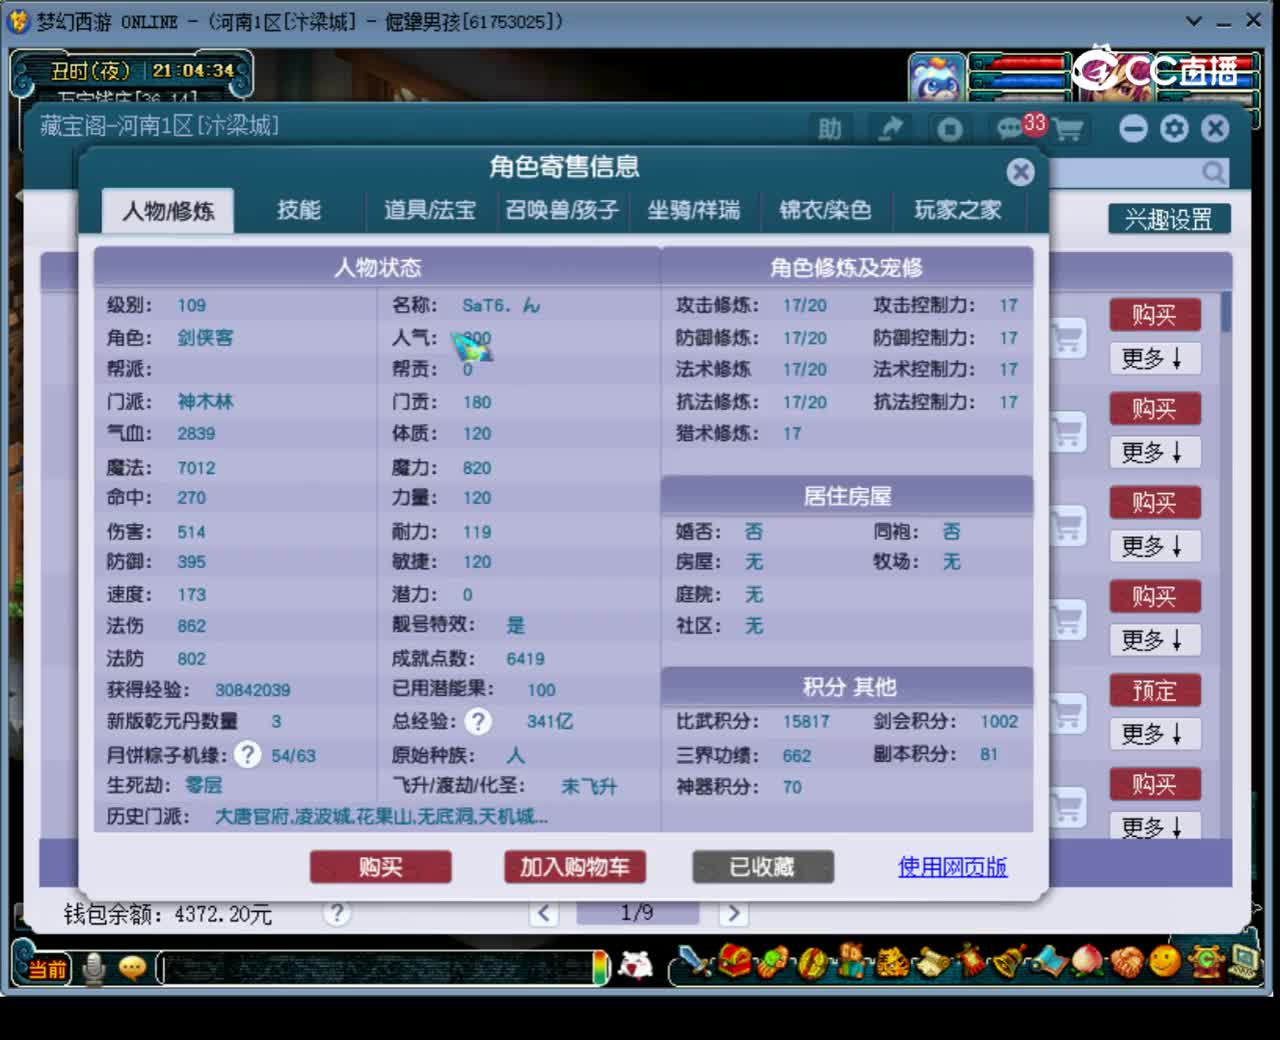Switch to the 锦衣/染色 tab
1280x1040 pixels.
pyautogui.click(x=825, y=210)
